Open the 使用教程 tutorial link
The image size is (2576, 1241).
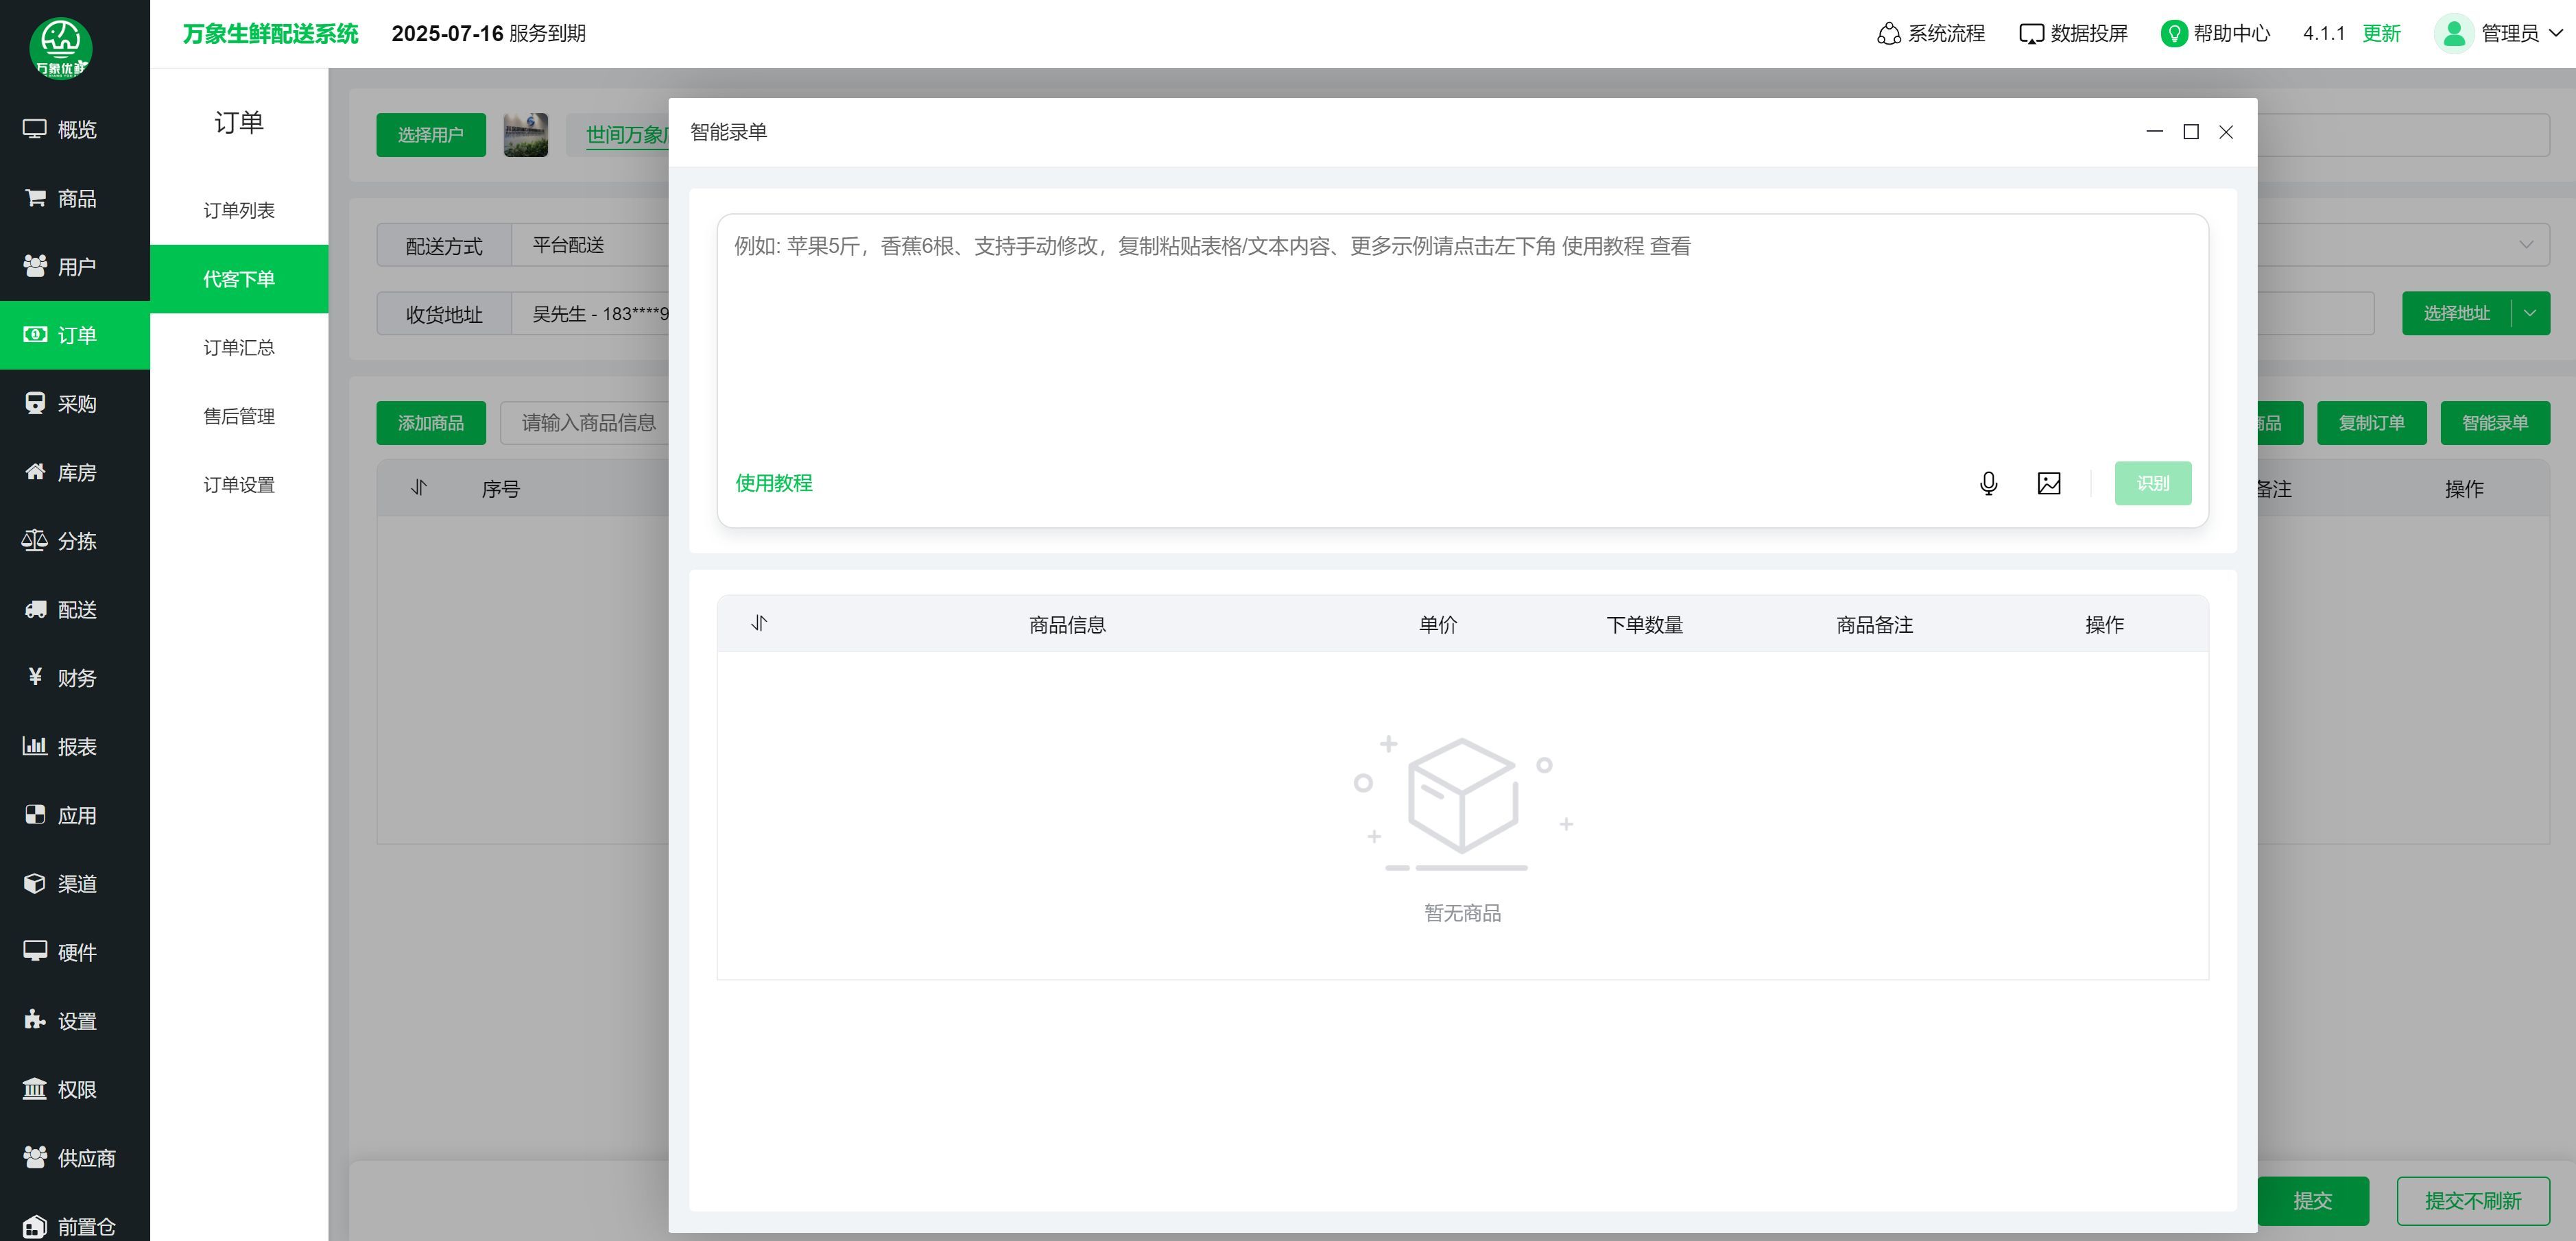click(x=773, y=483)
